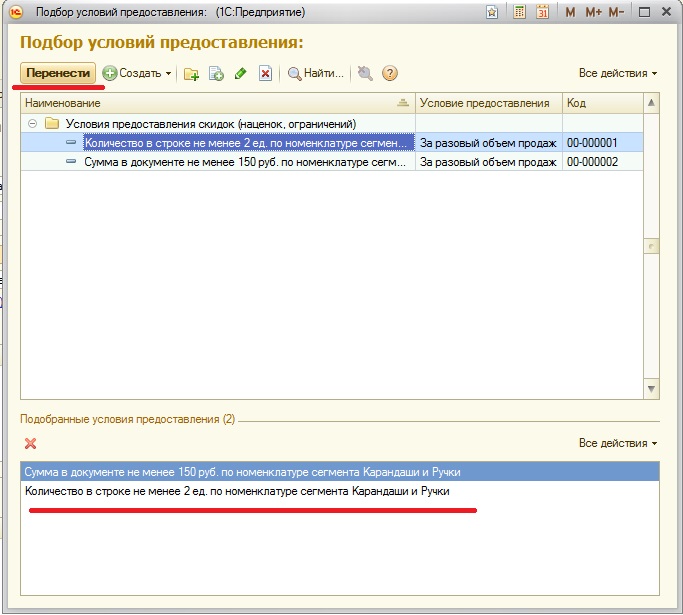Open the Создать dropdown arrow
Viewport: 683px width, 615px height.
coord(169,74)
